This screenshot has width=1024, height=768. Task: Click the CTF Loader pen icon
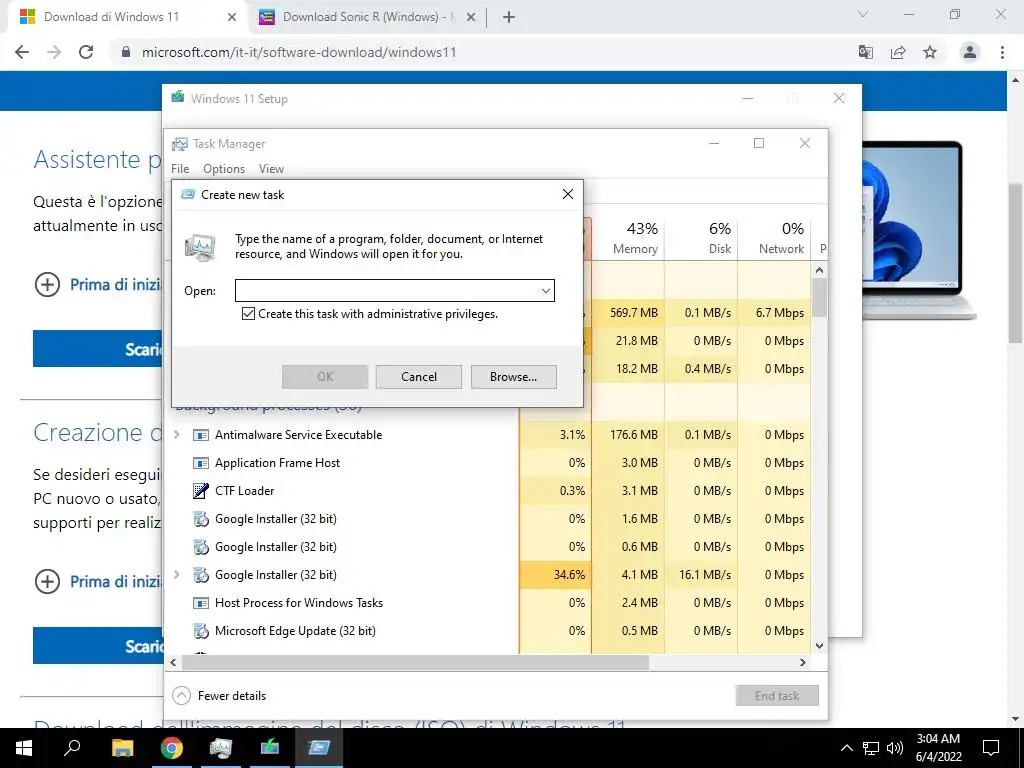[200, 490]
